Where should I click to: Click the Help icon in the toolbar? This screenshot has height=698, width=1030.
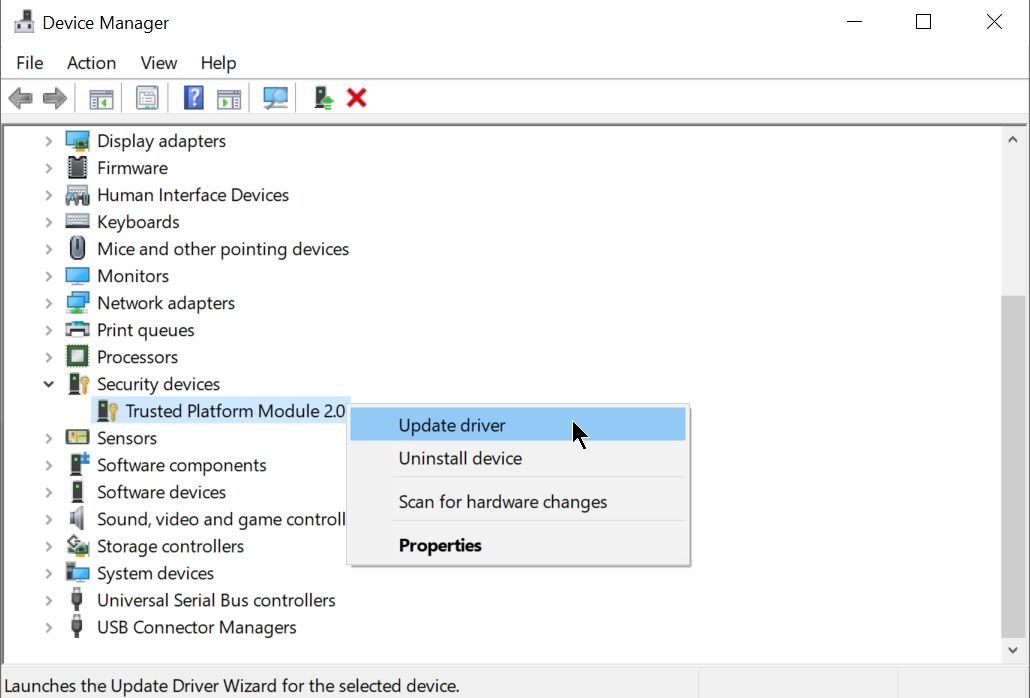point(190,97)
